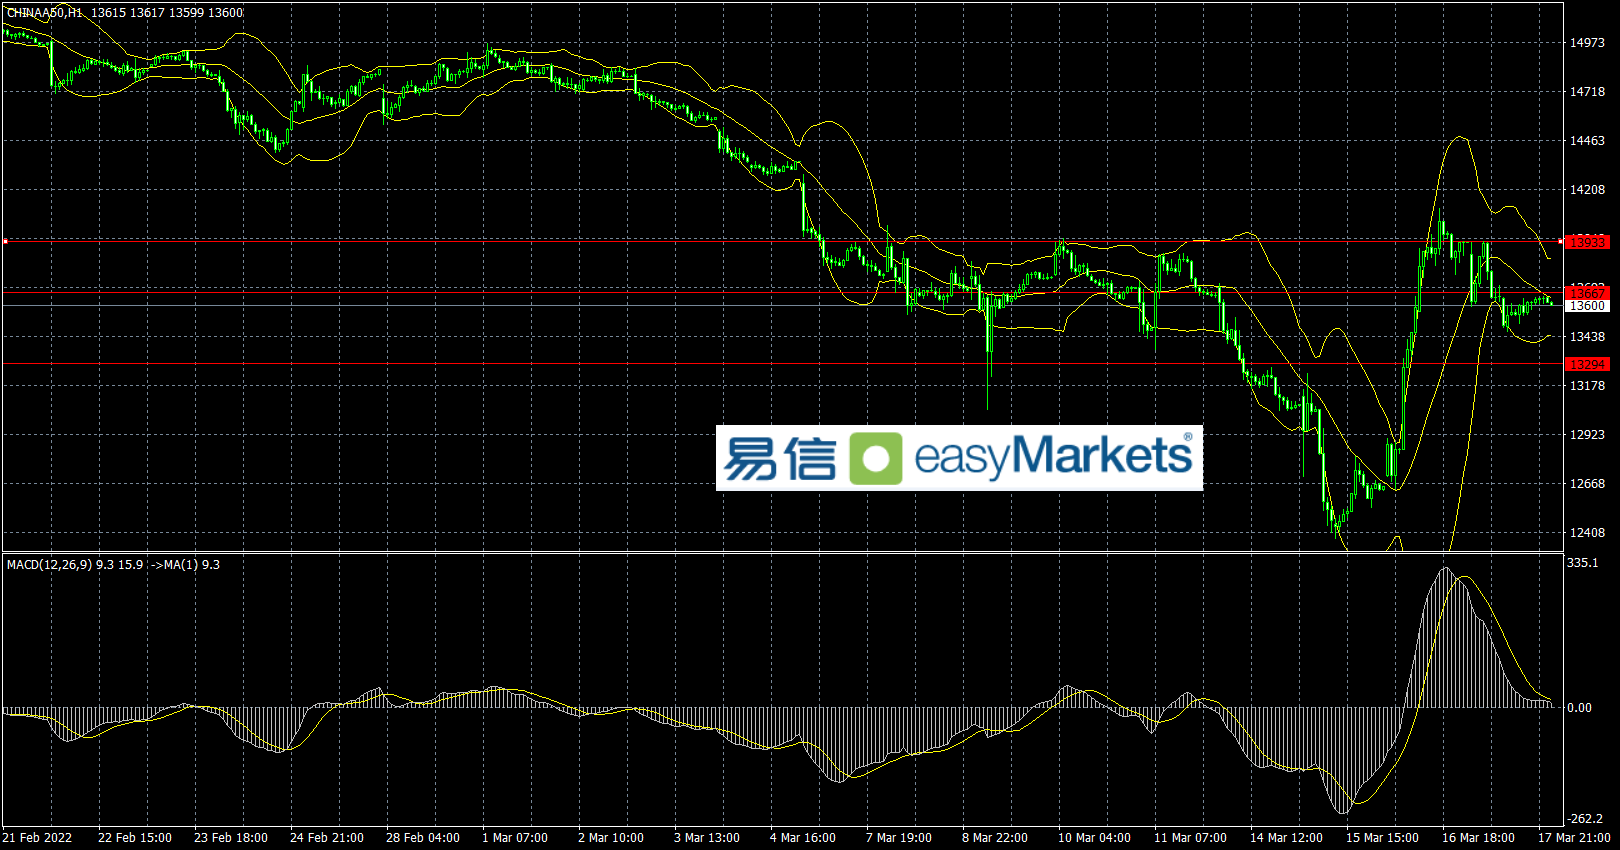Click the 17 Mar 21:00 time label
This screenshot has height=850, width=1620.
(x=1574, y=838)
